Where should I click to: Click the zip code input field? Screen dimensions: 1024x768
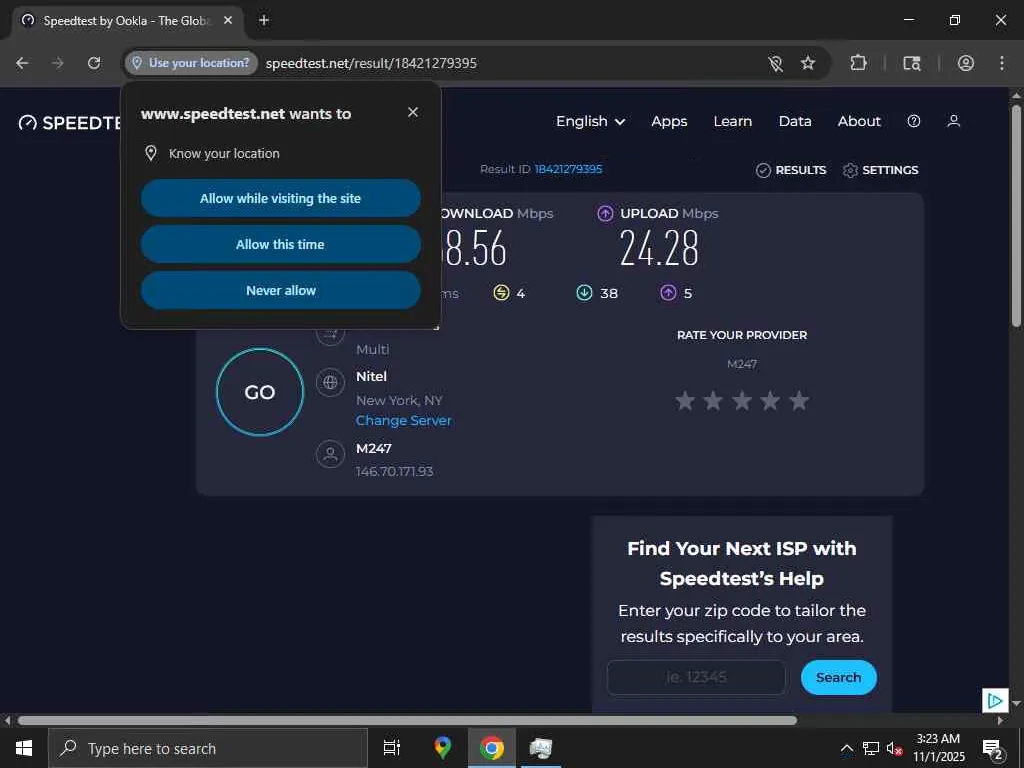696,677
